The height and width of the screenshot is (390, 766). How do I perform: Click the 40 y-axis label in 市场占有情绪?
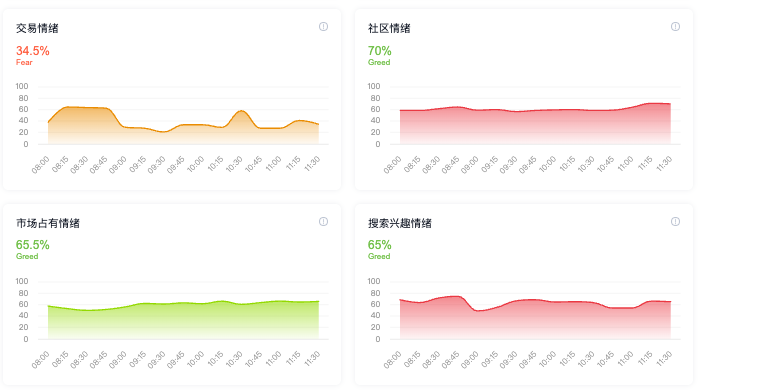(x=23, y=316)
